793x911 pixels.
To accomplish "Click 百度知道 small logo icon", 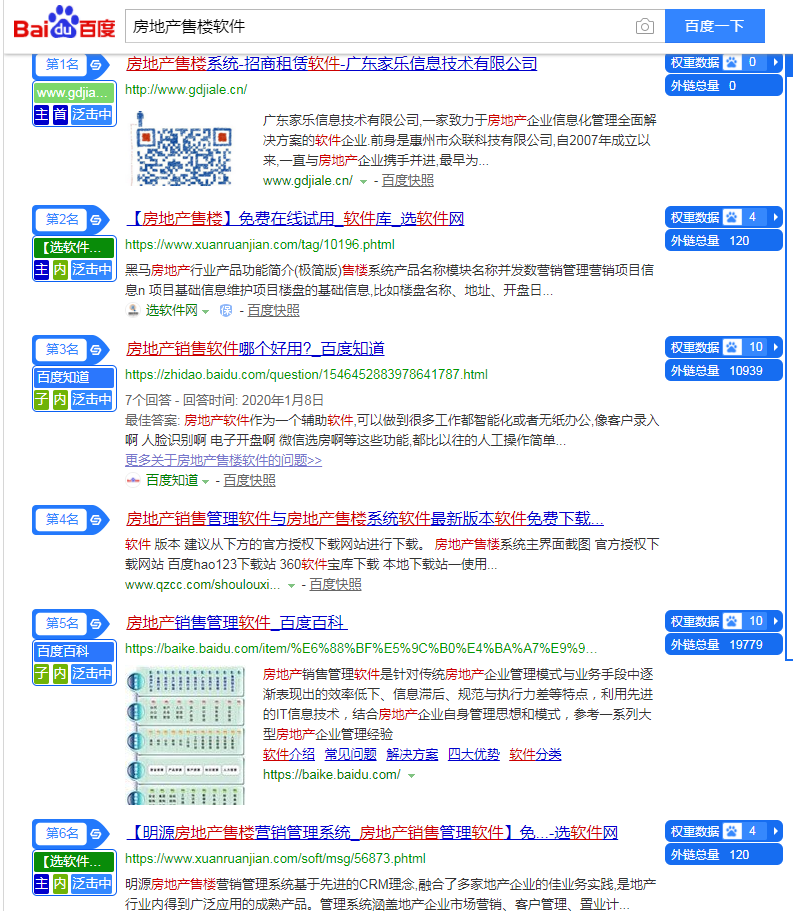I will [x=133, y=480].
